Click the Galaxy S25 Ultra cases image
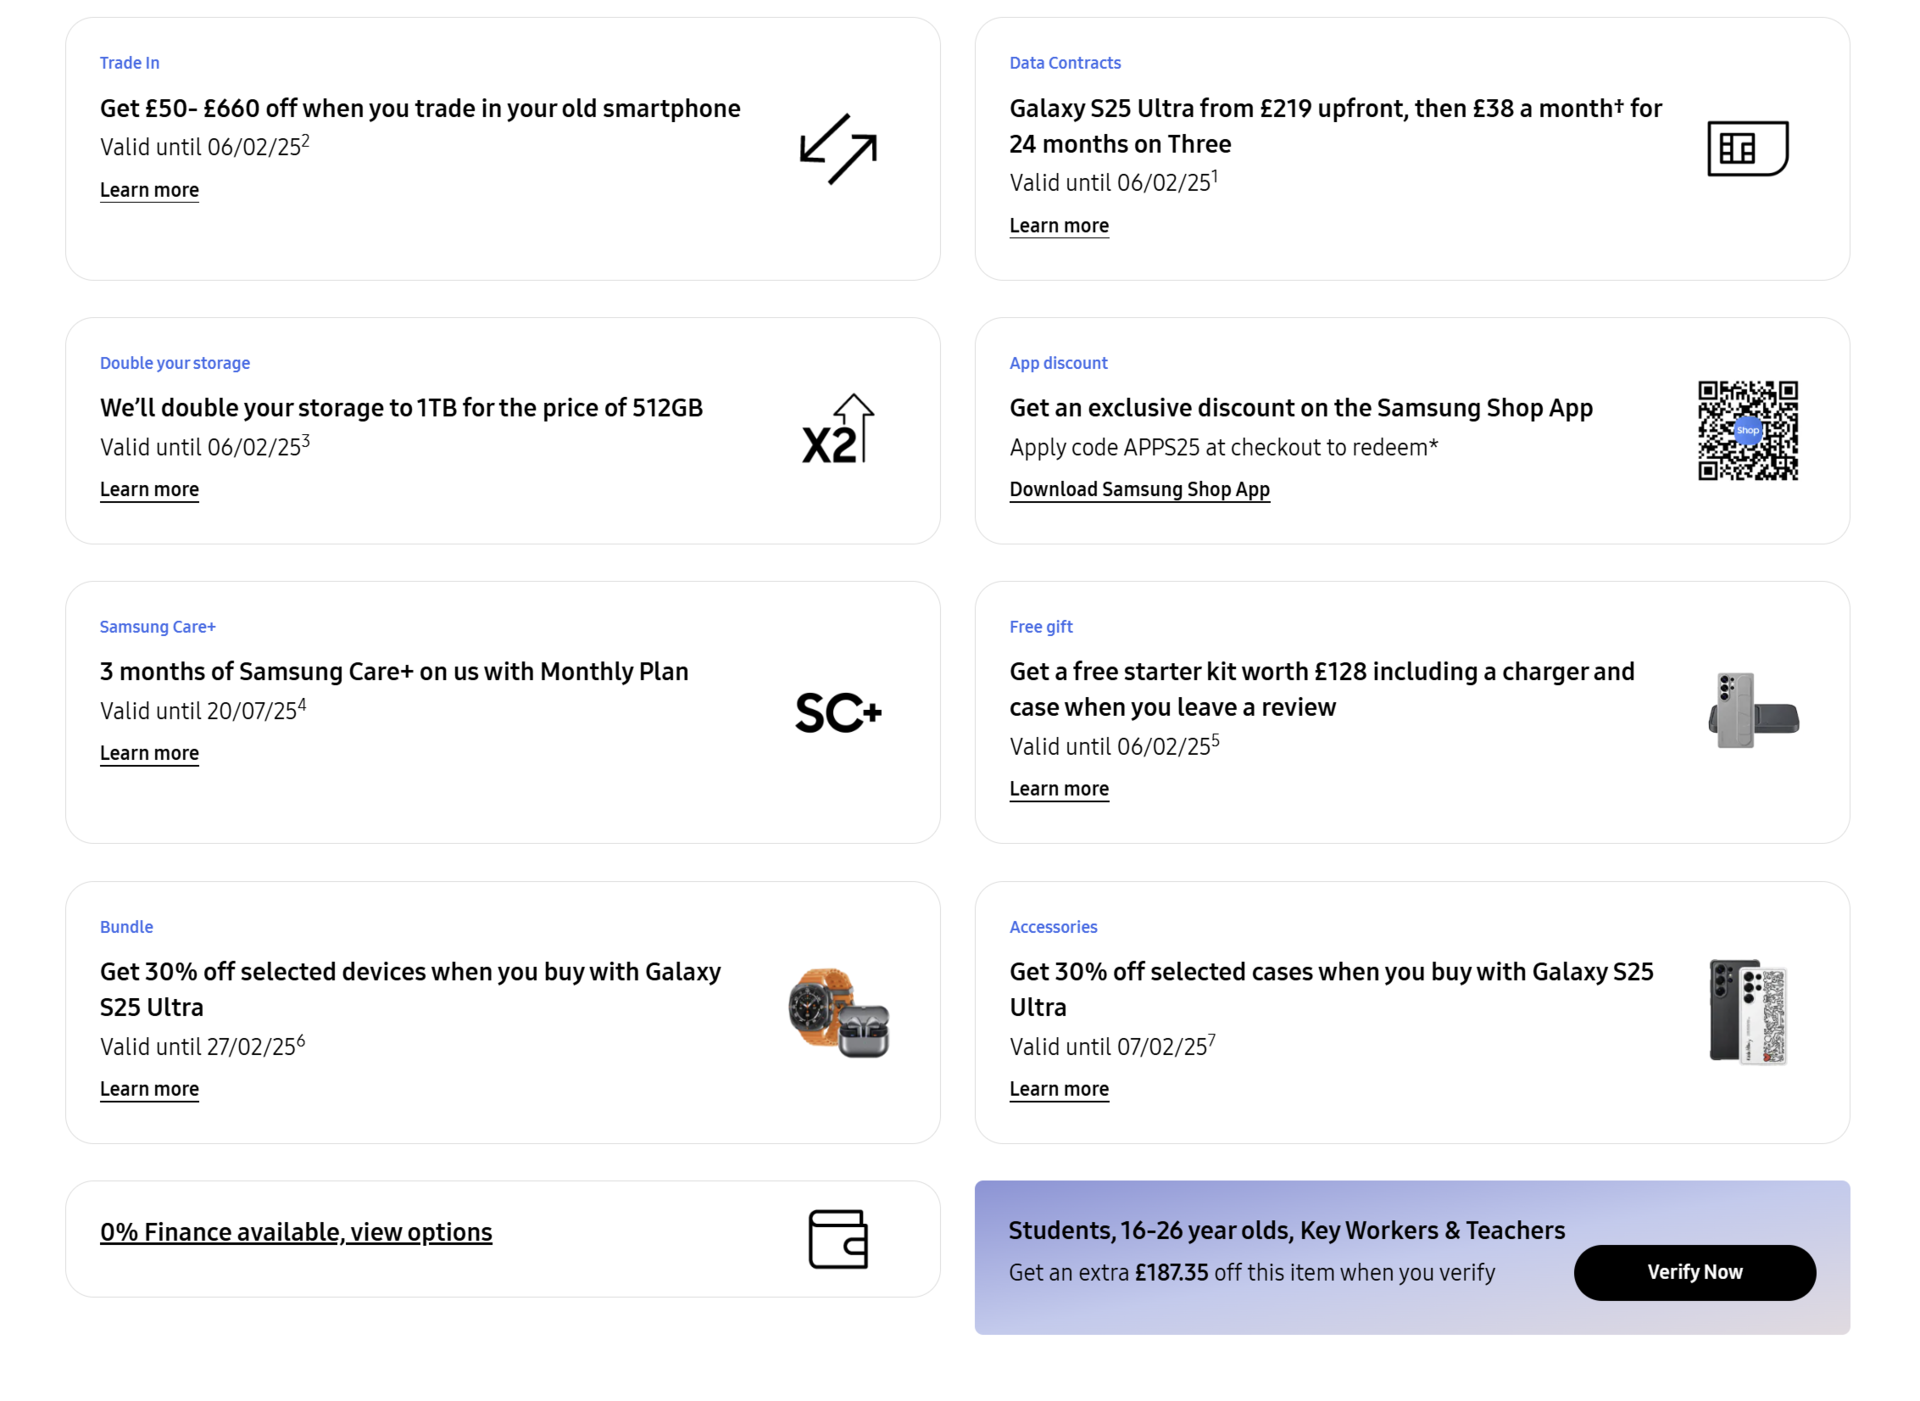This screenshot has width=1920, height=1401. (x=1747, y=1012)
